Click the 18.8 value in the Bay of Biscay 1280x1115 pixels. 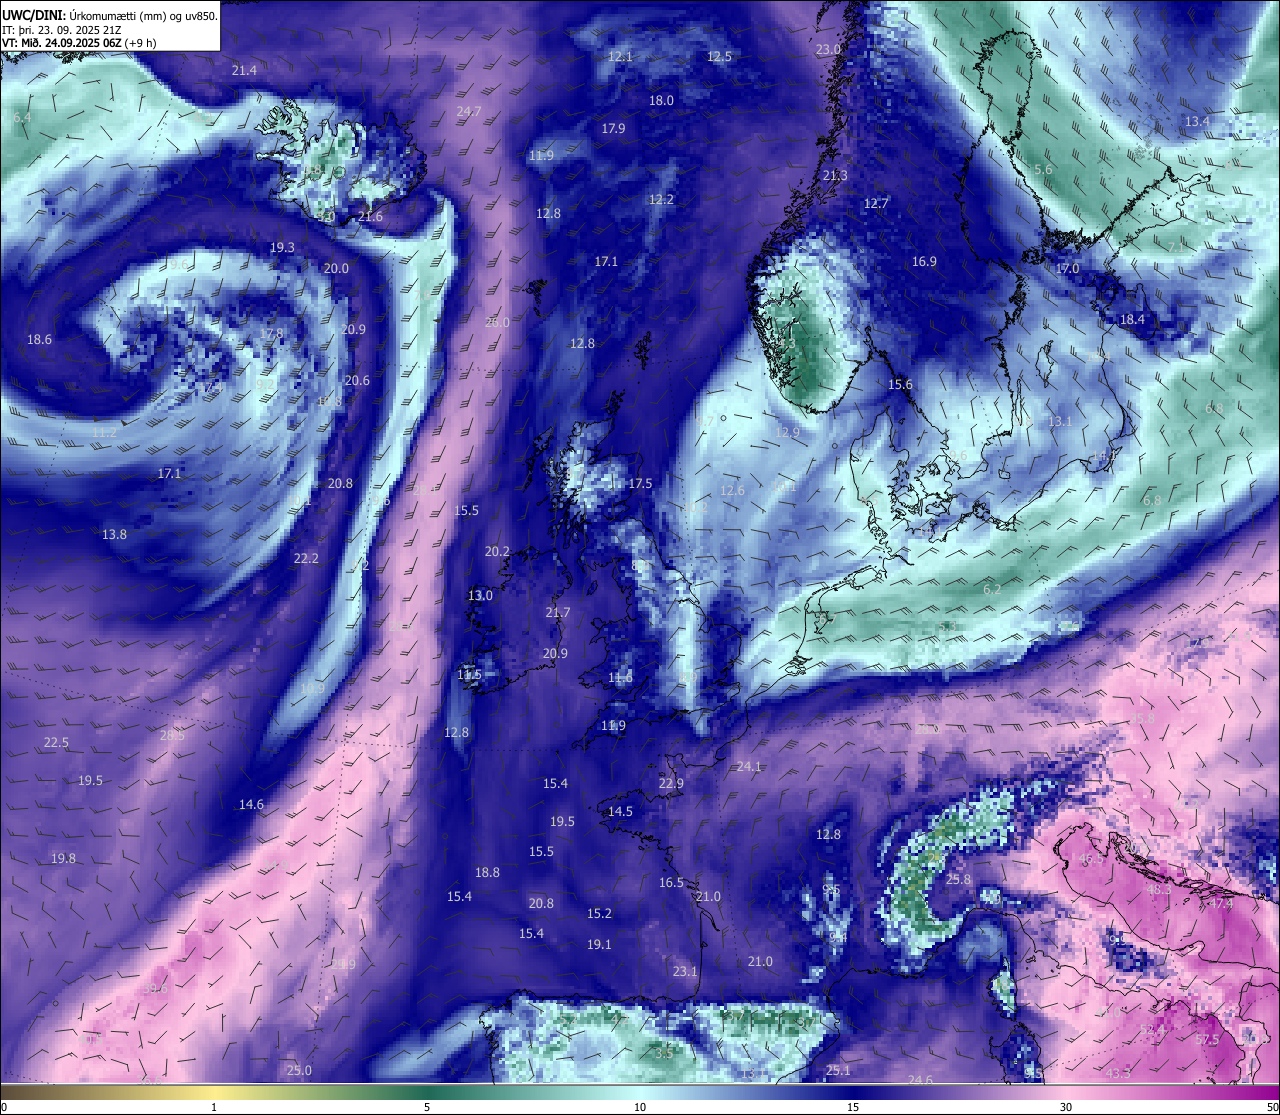pyautogui.click(x=487, y=872)
